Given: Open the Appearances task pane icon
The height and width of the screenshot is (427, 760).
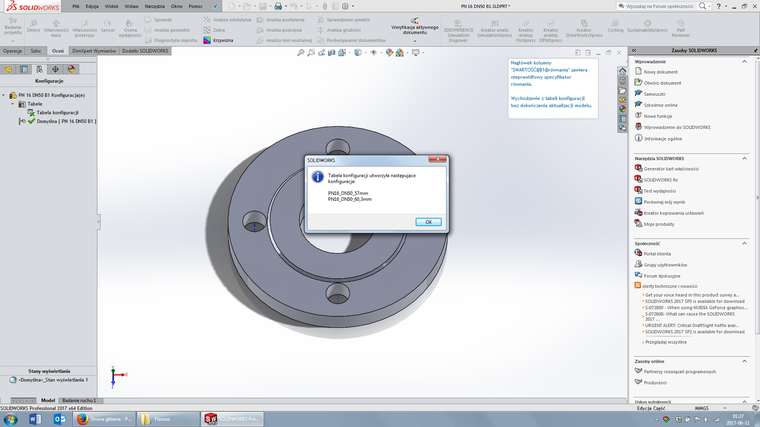Looking at the screenshot, I should click(x=622, y=109).
